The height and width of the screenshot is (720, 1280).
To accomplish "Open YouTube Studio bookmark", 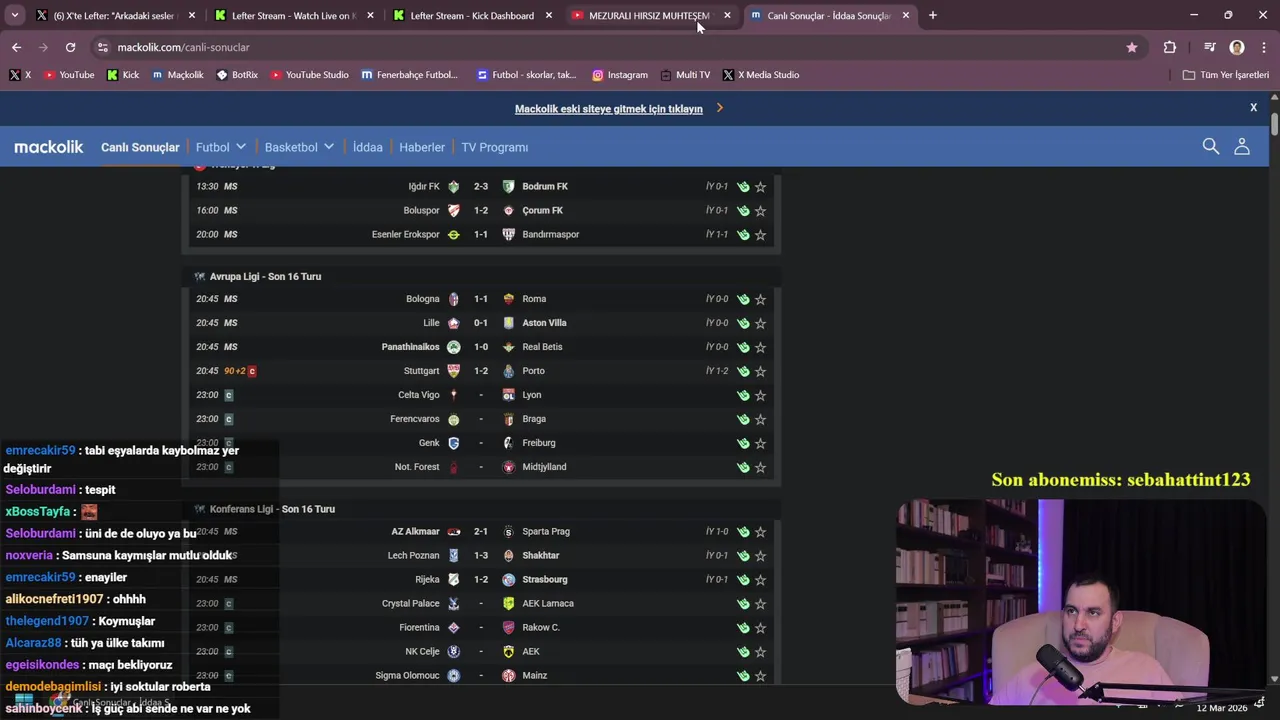I will pyautogui.click(x=309, y=75).
